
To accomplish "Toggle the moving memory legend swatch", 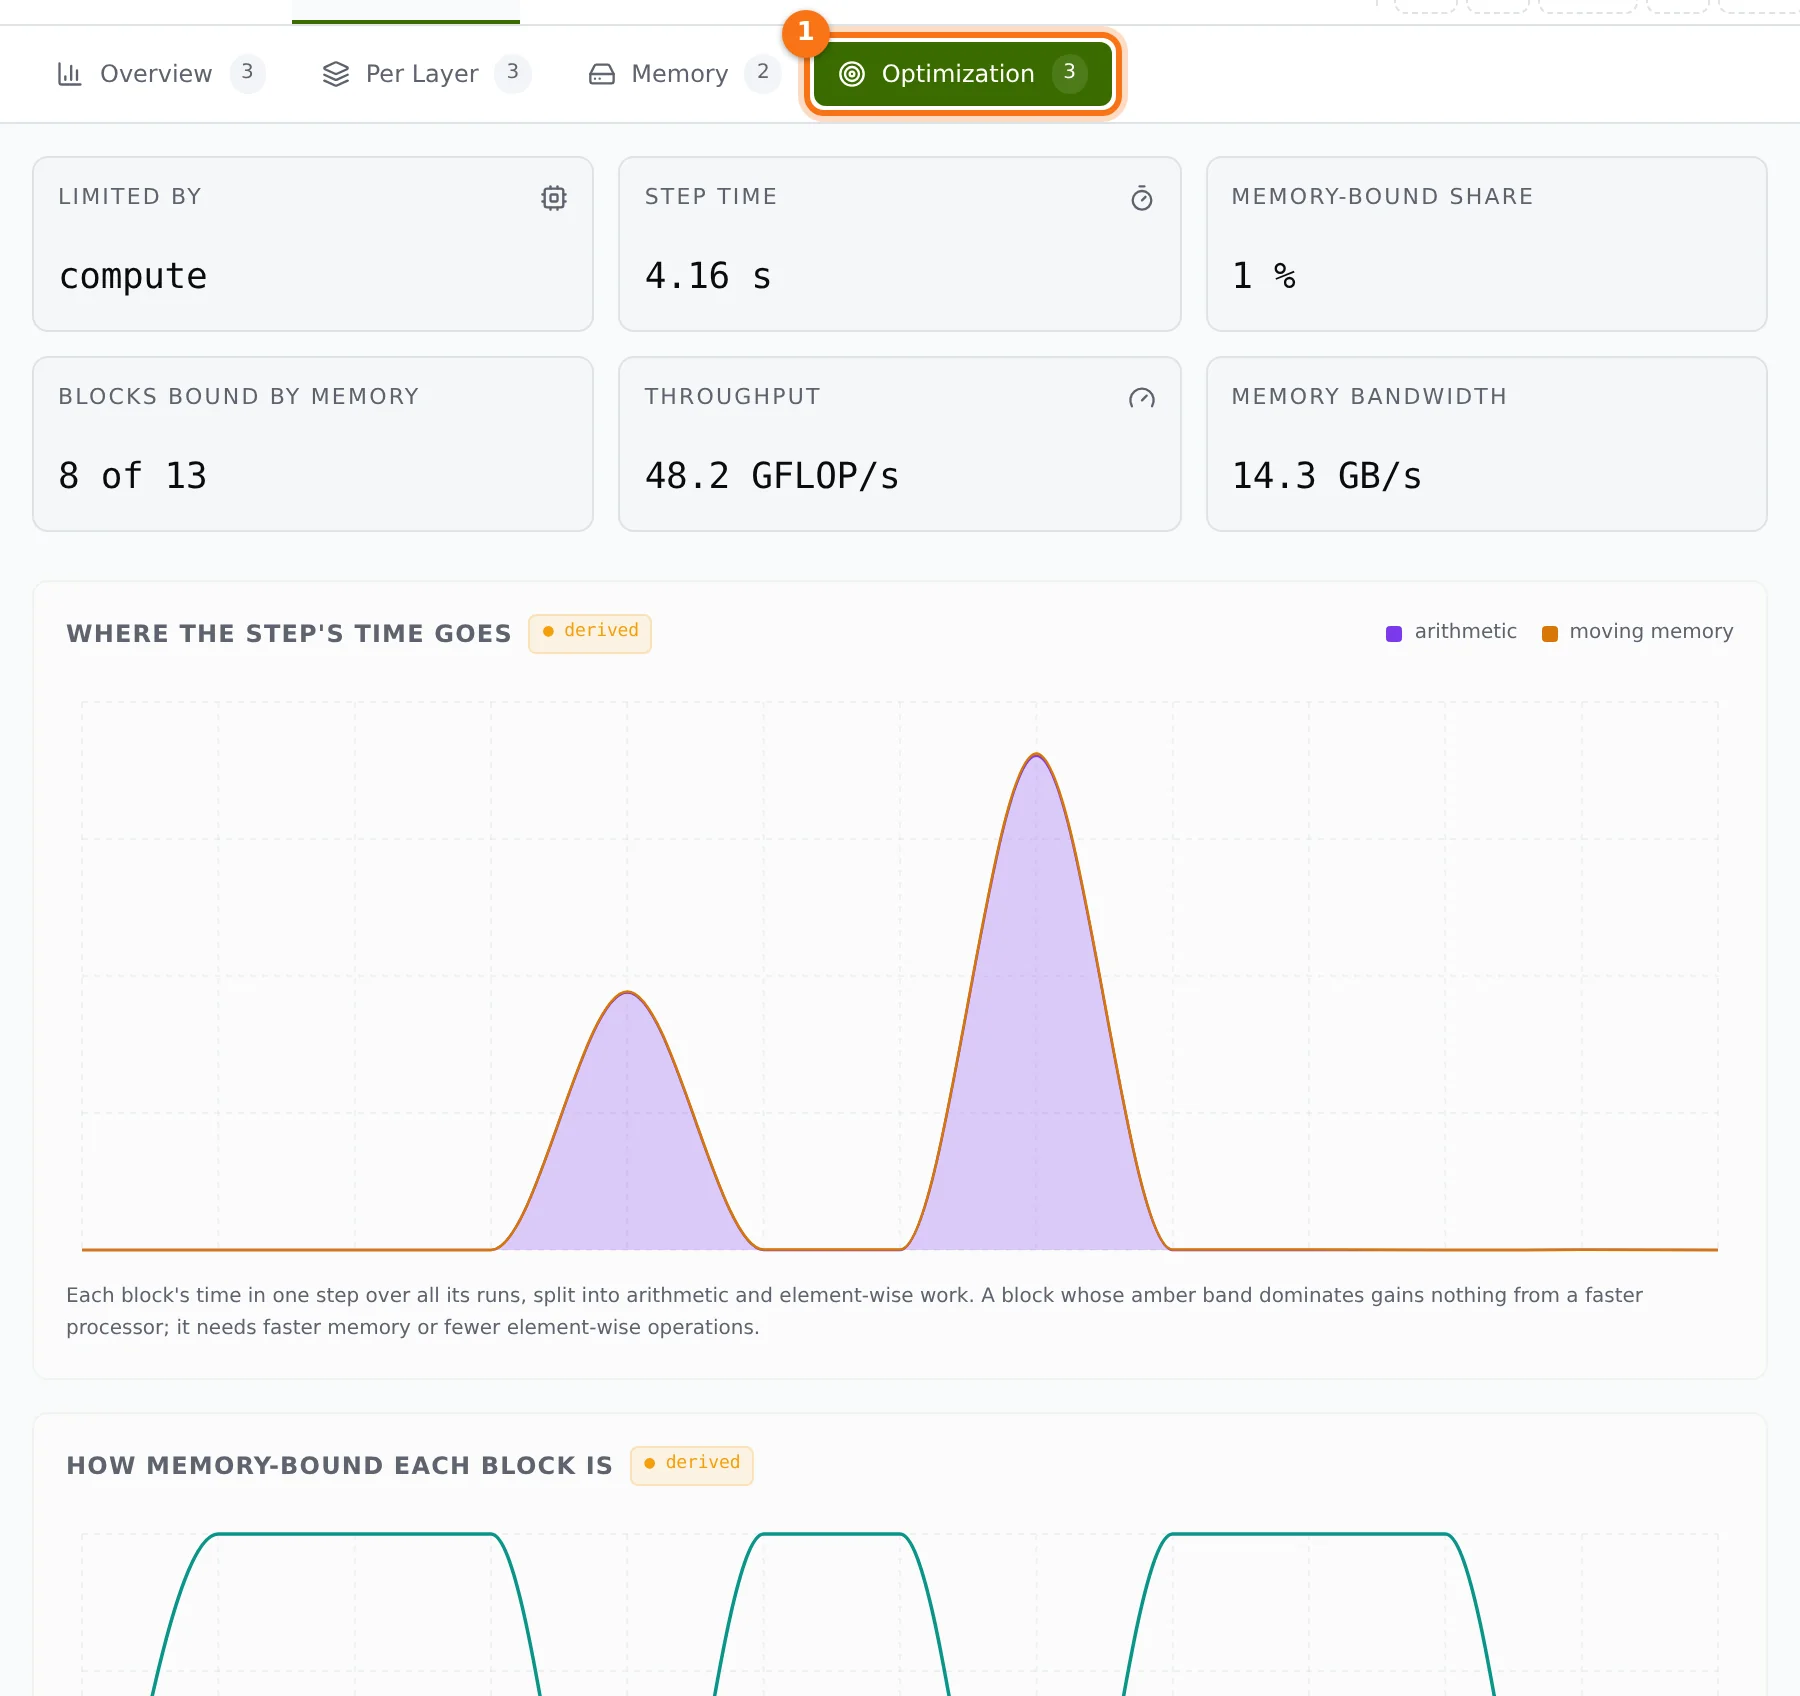I will pyautogui.click(x=1550, y=633).
